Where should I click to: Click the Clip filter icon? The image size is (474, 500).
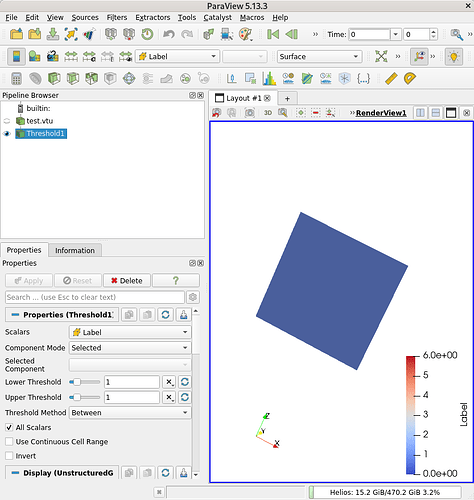(x=54, y=79)
